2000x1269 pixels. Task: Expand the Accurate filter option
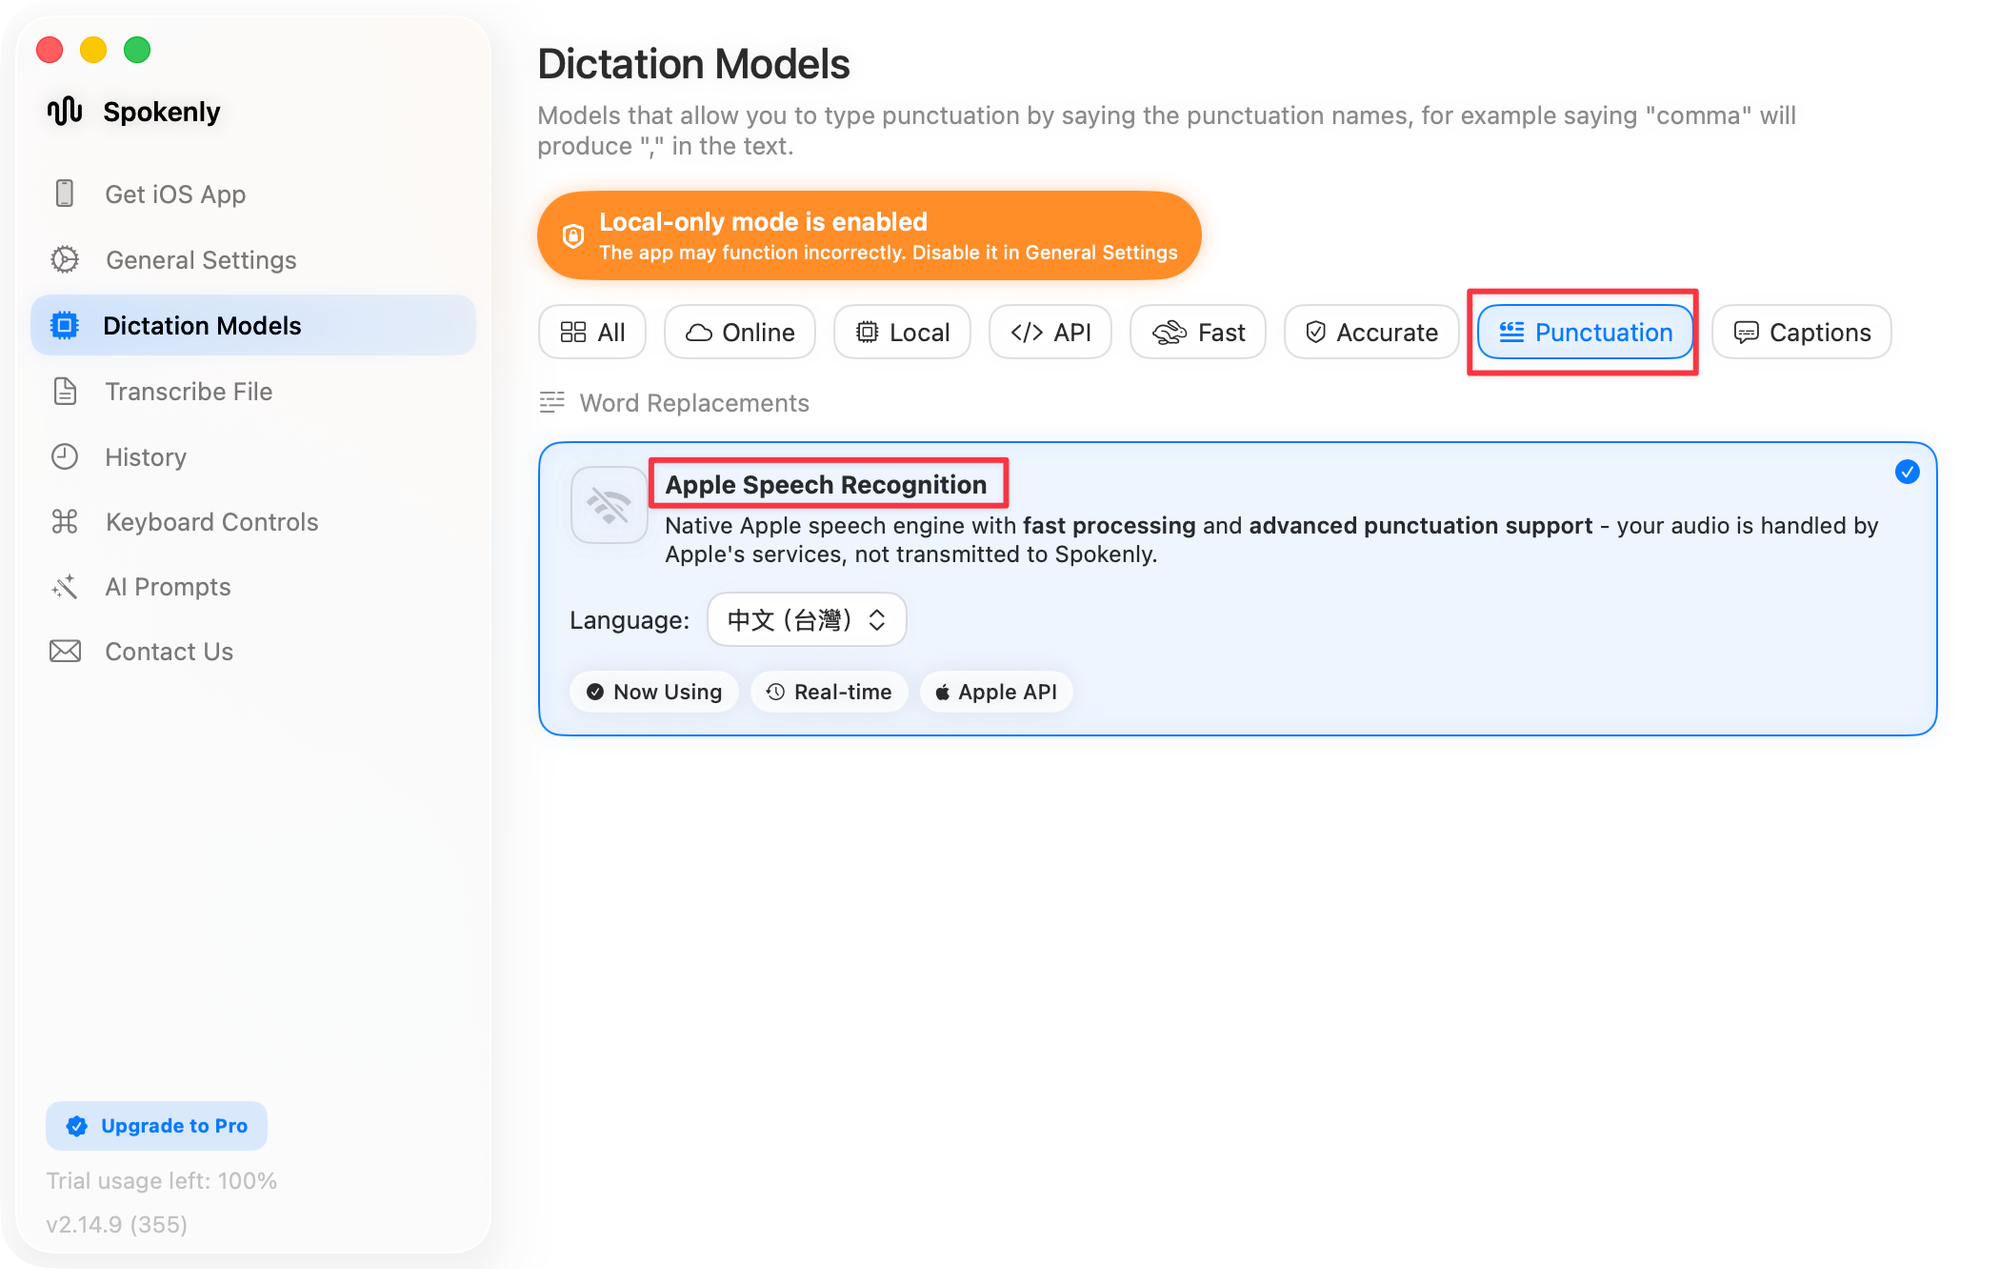point(1371,331)
